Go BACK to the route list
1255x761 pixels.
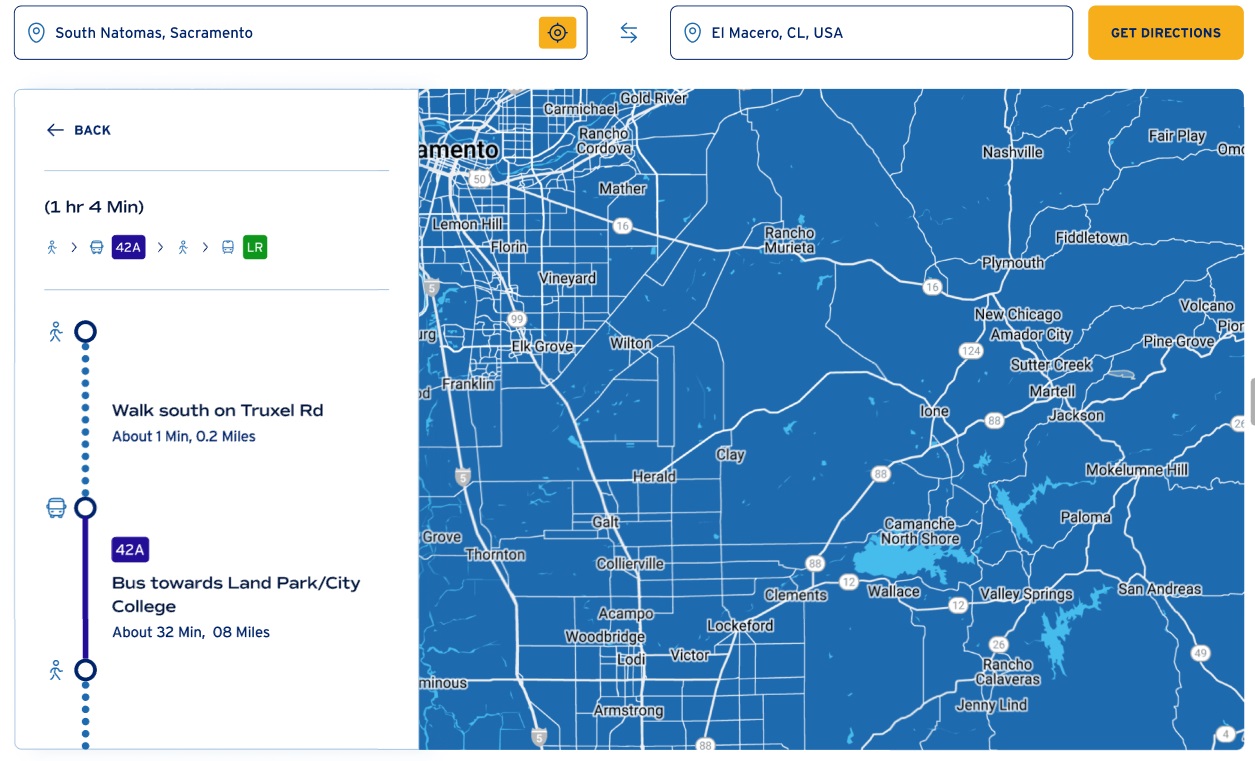pos(92,130)
